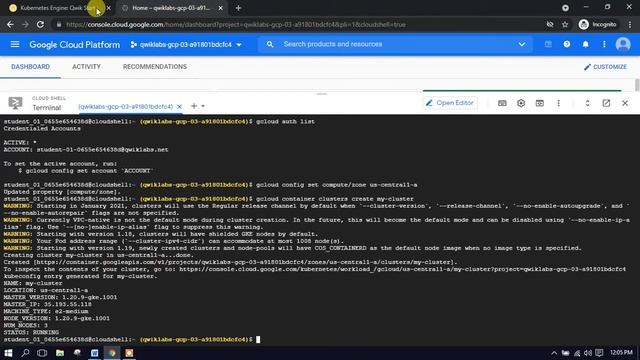This screenshot has height=360, width=640.
Task: Open the header three-dot settings menu
Action: pos(604,44)
